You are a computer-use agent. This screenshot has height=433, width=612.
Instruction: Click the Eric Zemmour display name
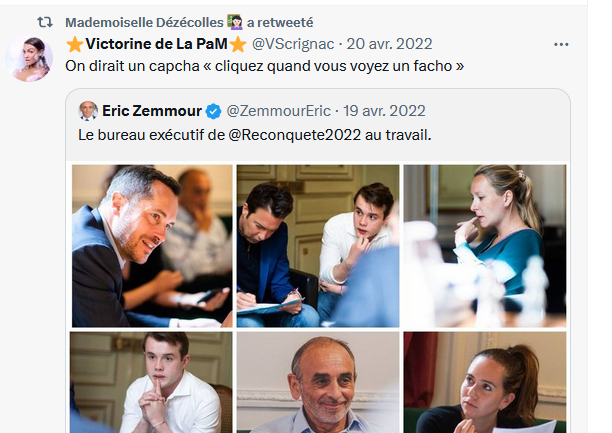pos(152,111)
